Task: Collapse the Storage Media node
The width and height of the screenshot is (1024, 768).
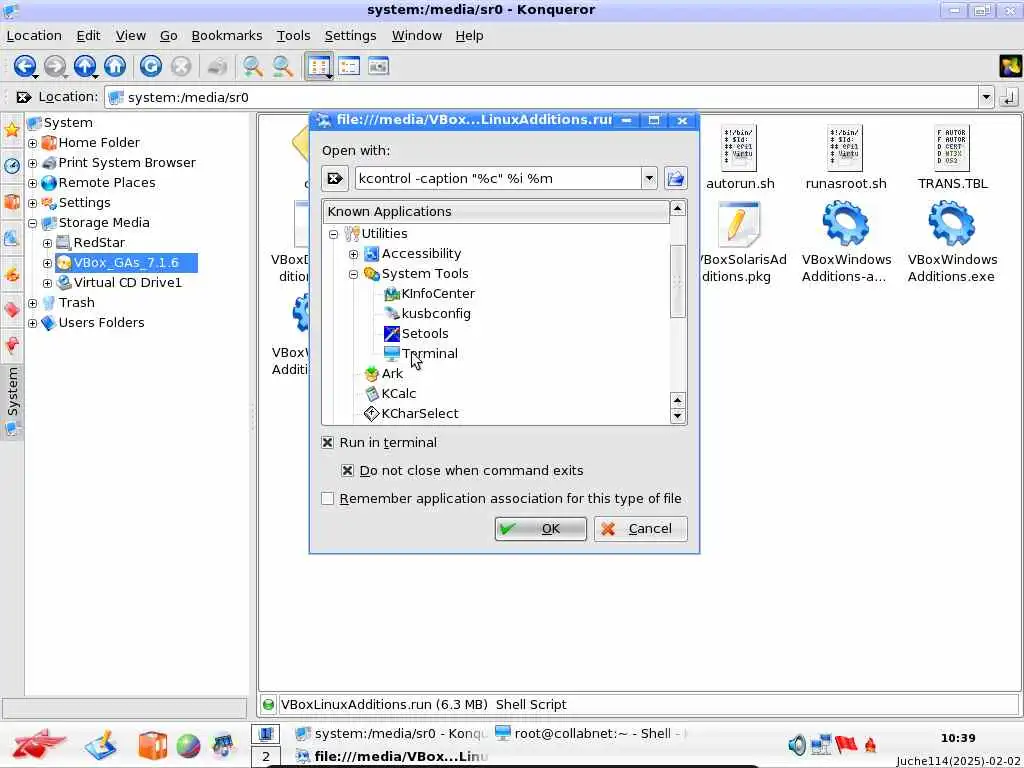Action: [x=33, y=223]
